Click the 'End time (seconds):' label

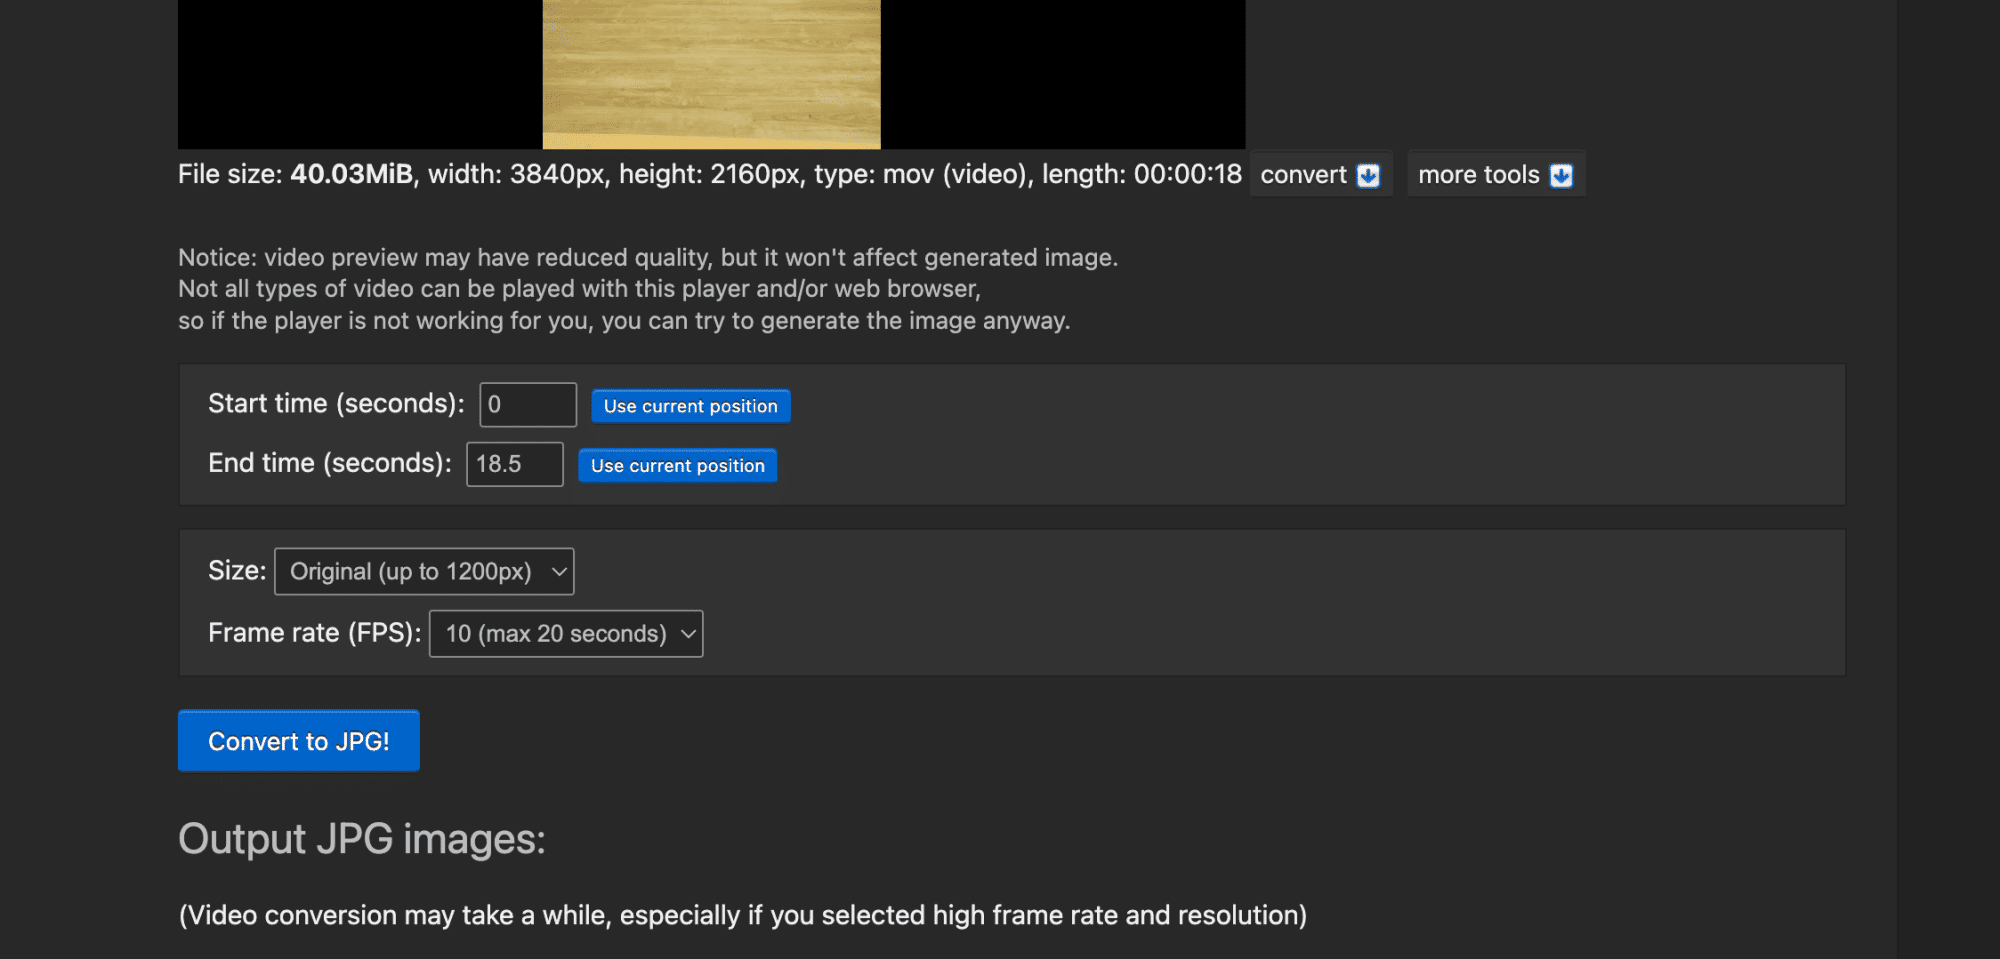click(x=330, y=463)
